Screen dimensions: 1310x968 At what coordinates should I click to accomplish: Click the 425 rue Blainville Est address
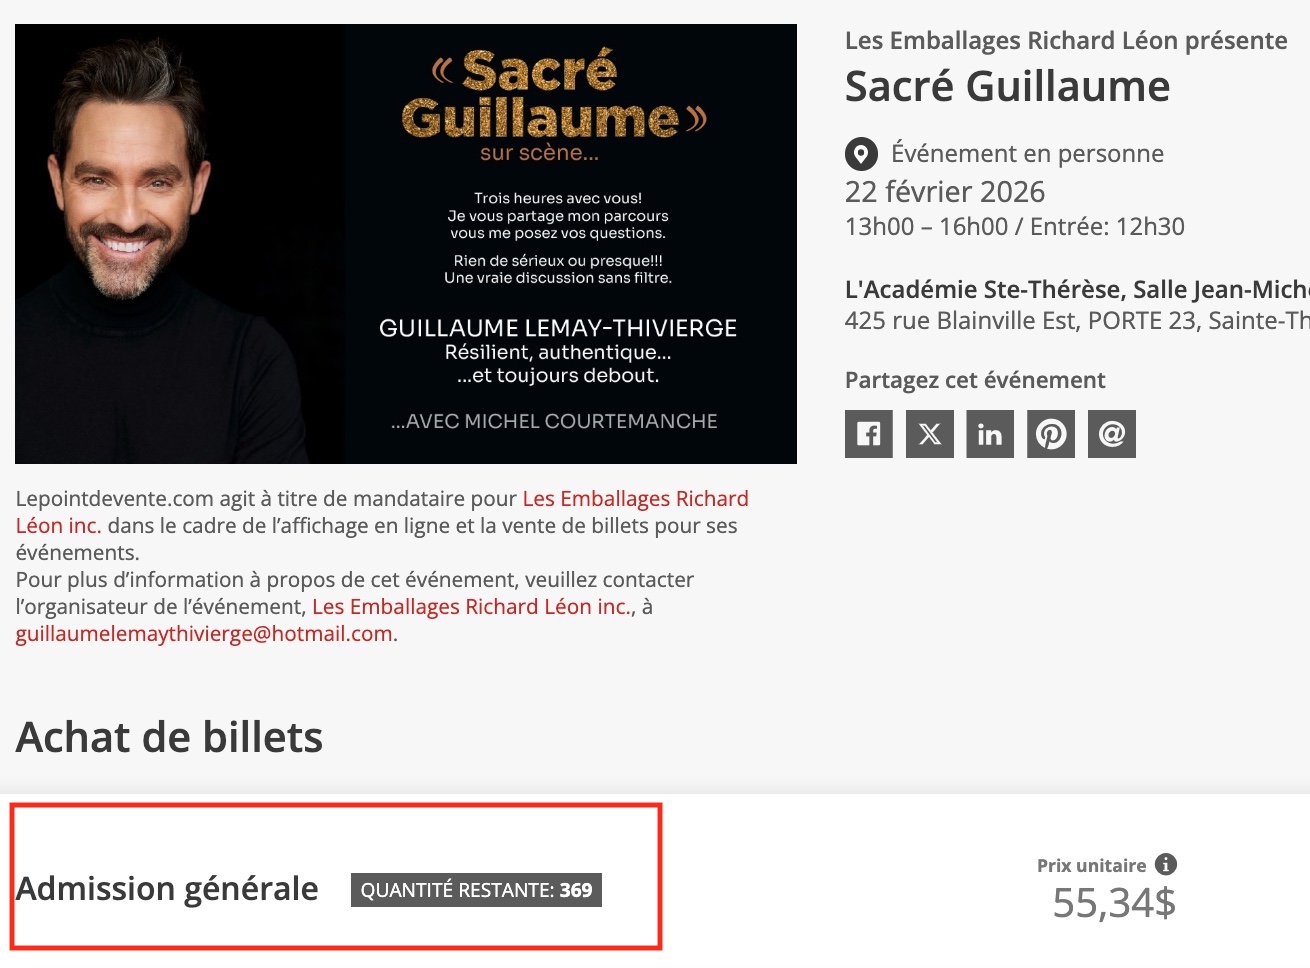(1077, 321)
